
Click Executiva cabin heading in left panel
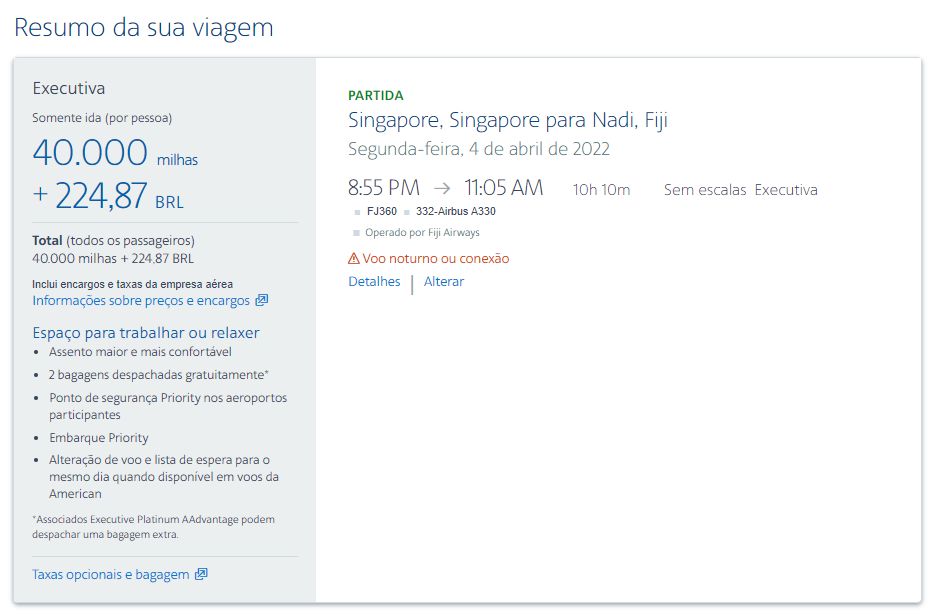coord(69,88)
